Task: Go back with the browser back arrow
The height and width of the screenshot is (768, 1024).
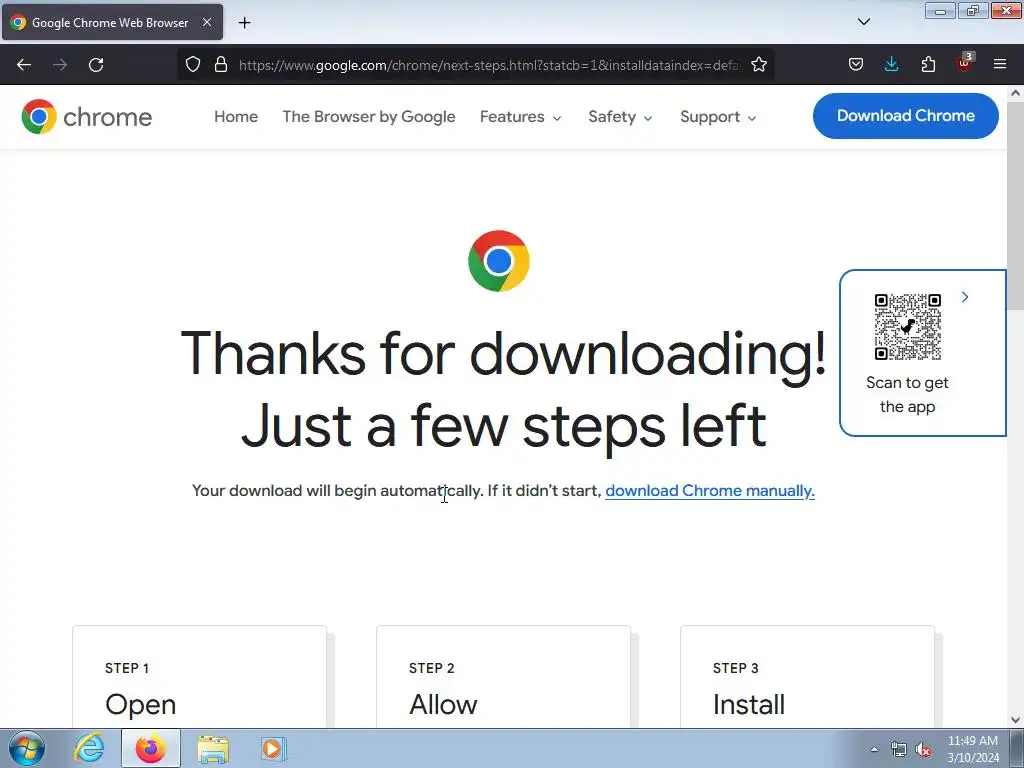Action: tap(24, 65)
